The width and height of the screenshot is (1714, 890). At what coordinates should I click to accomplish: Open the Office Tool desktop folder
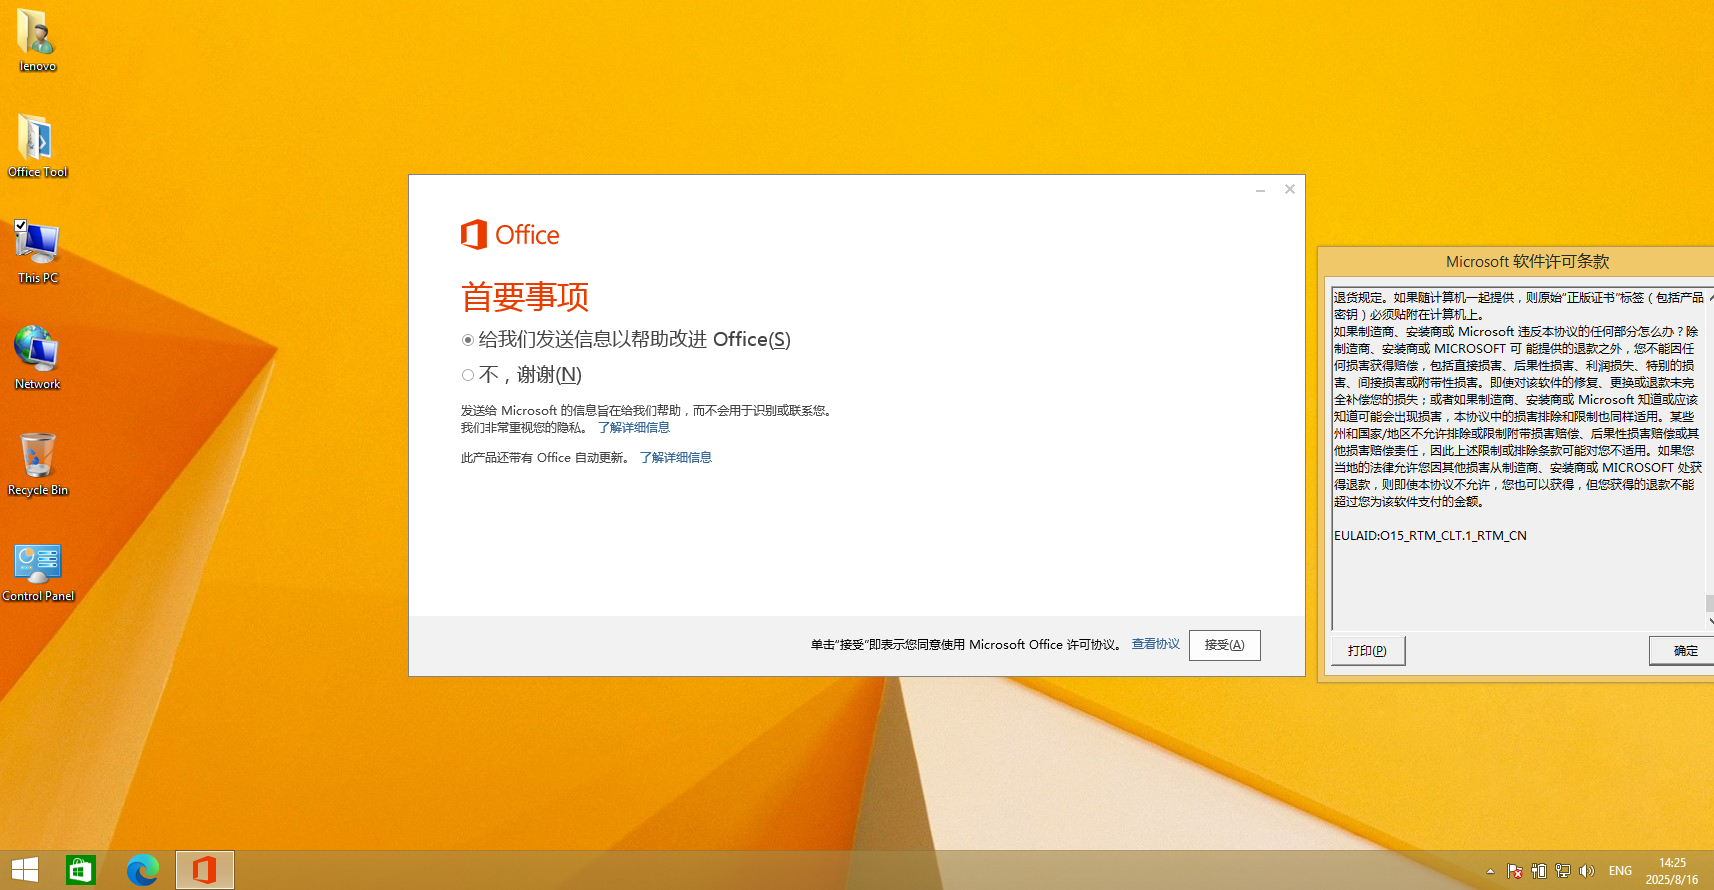tap(37, 140)
